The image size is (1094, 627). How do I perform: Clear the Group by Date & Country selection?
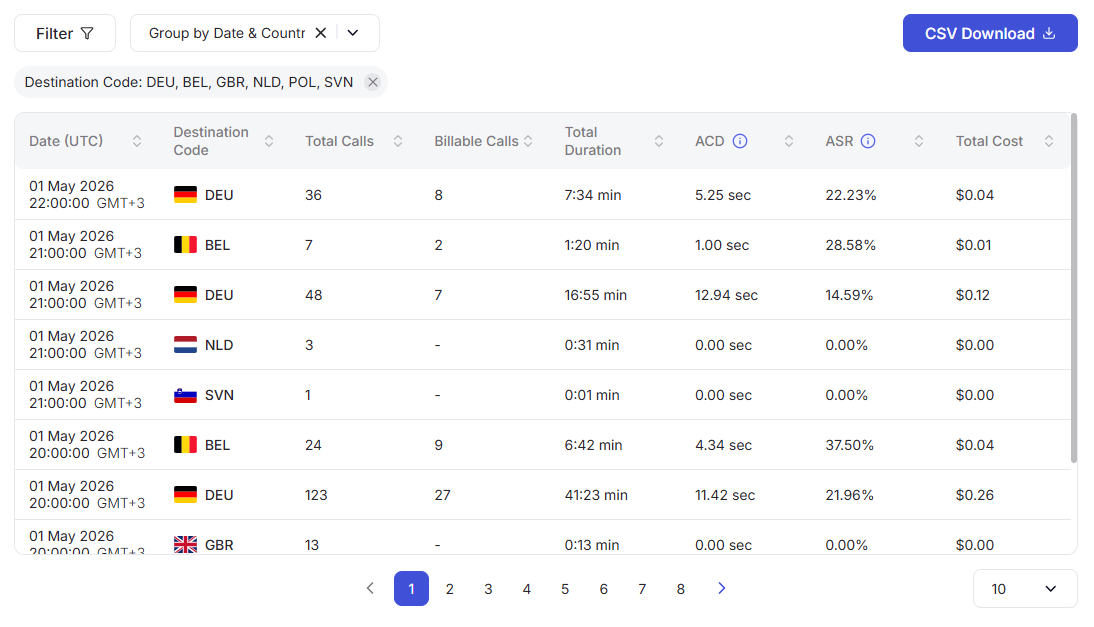coord(320,33)
